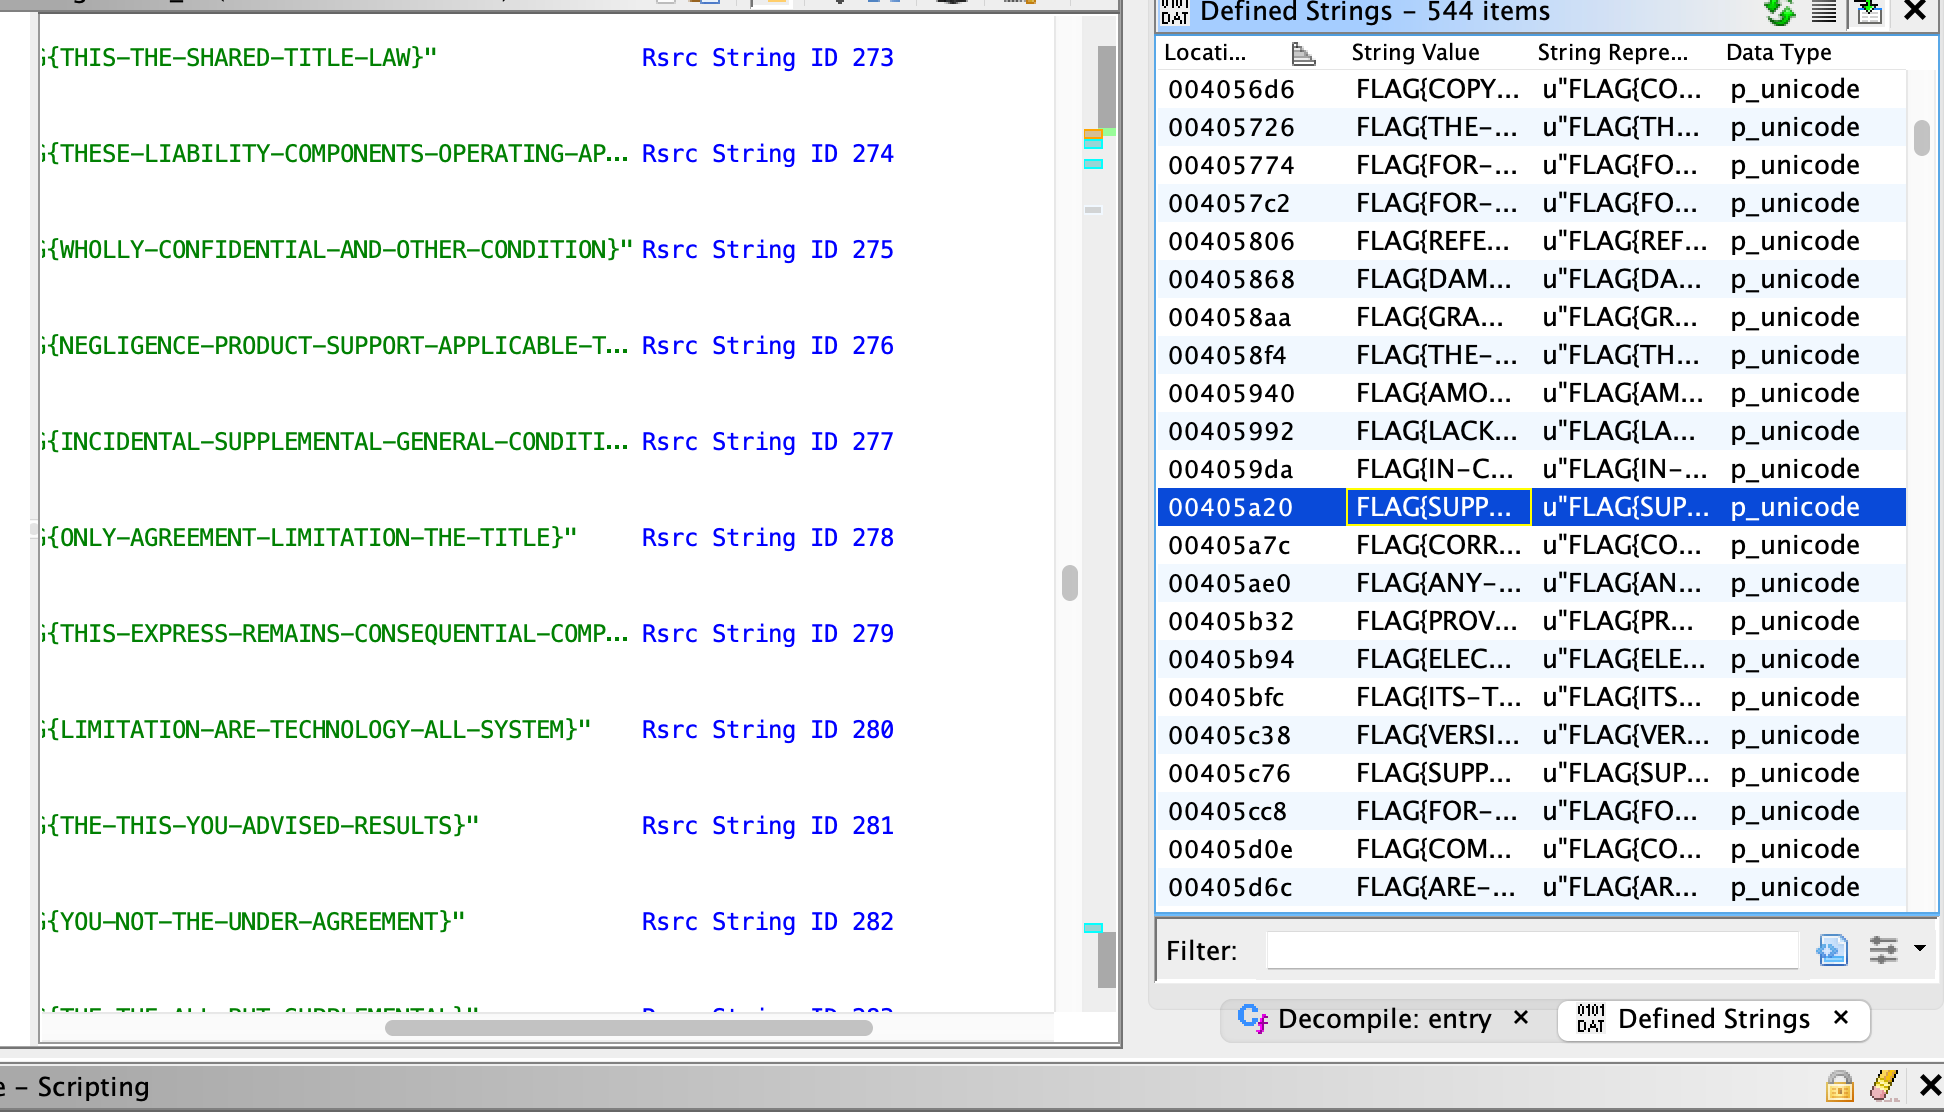This screenshot has width=1944, height=1118.
Task: Select string row at address 00405b32
Action: point(1531,621)
